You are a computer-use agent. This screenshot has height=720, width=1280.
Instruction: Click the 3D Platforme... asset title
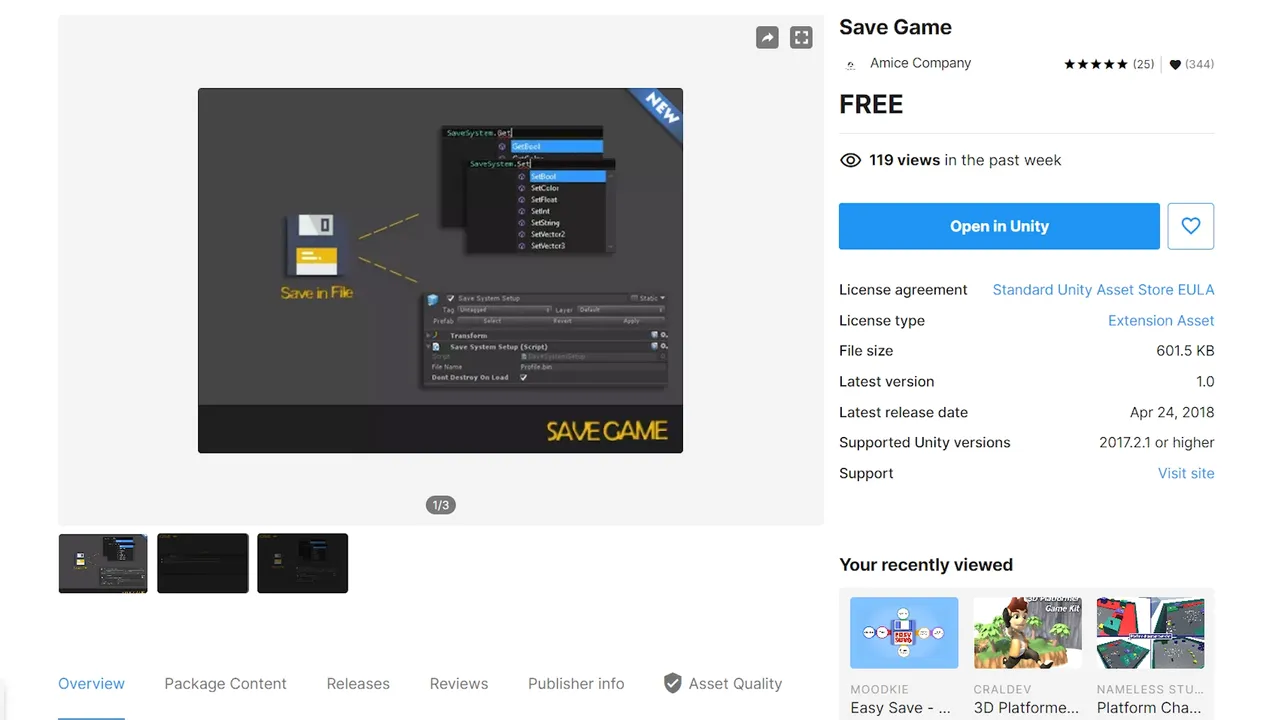(x=1026, y=708)
